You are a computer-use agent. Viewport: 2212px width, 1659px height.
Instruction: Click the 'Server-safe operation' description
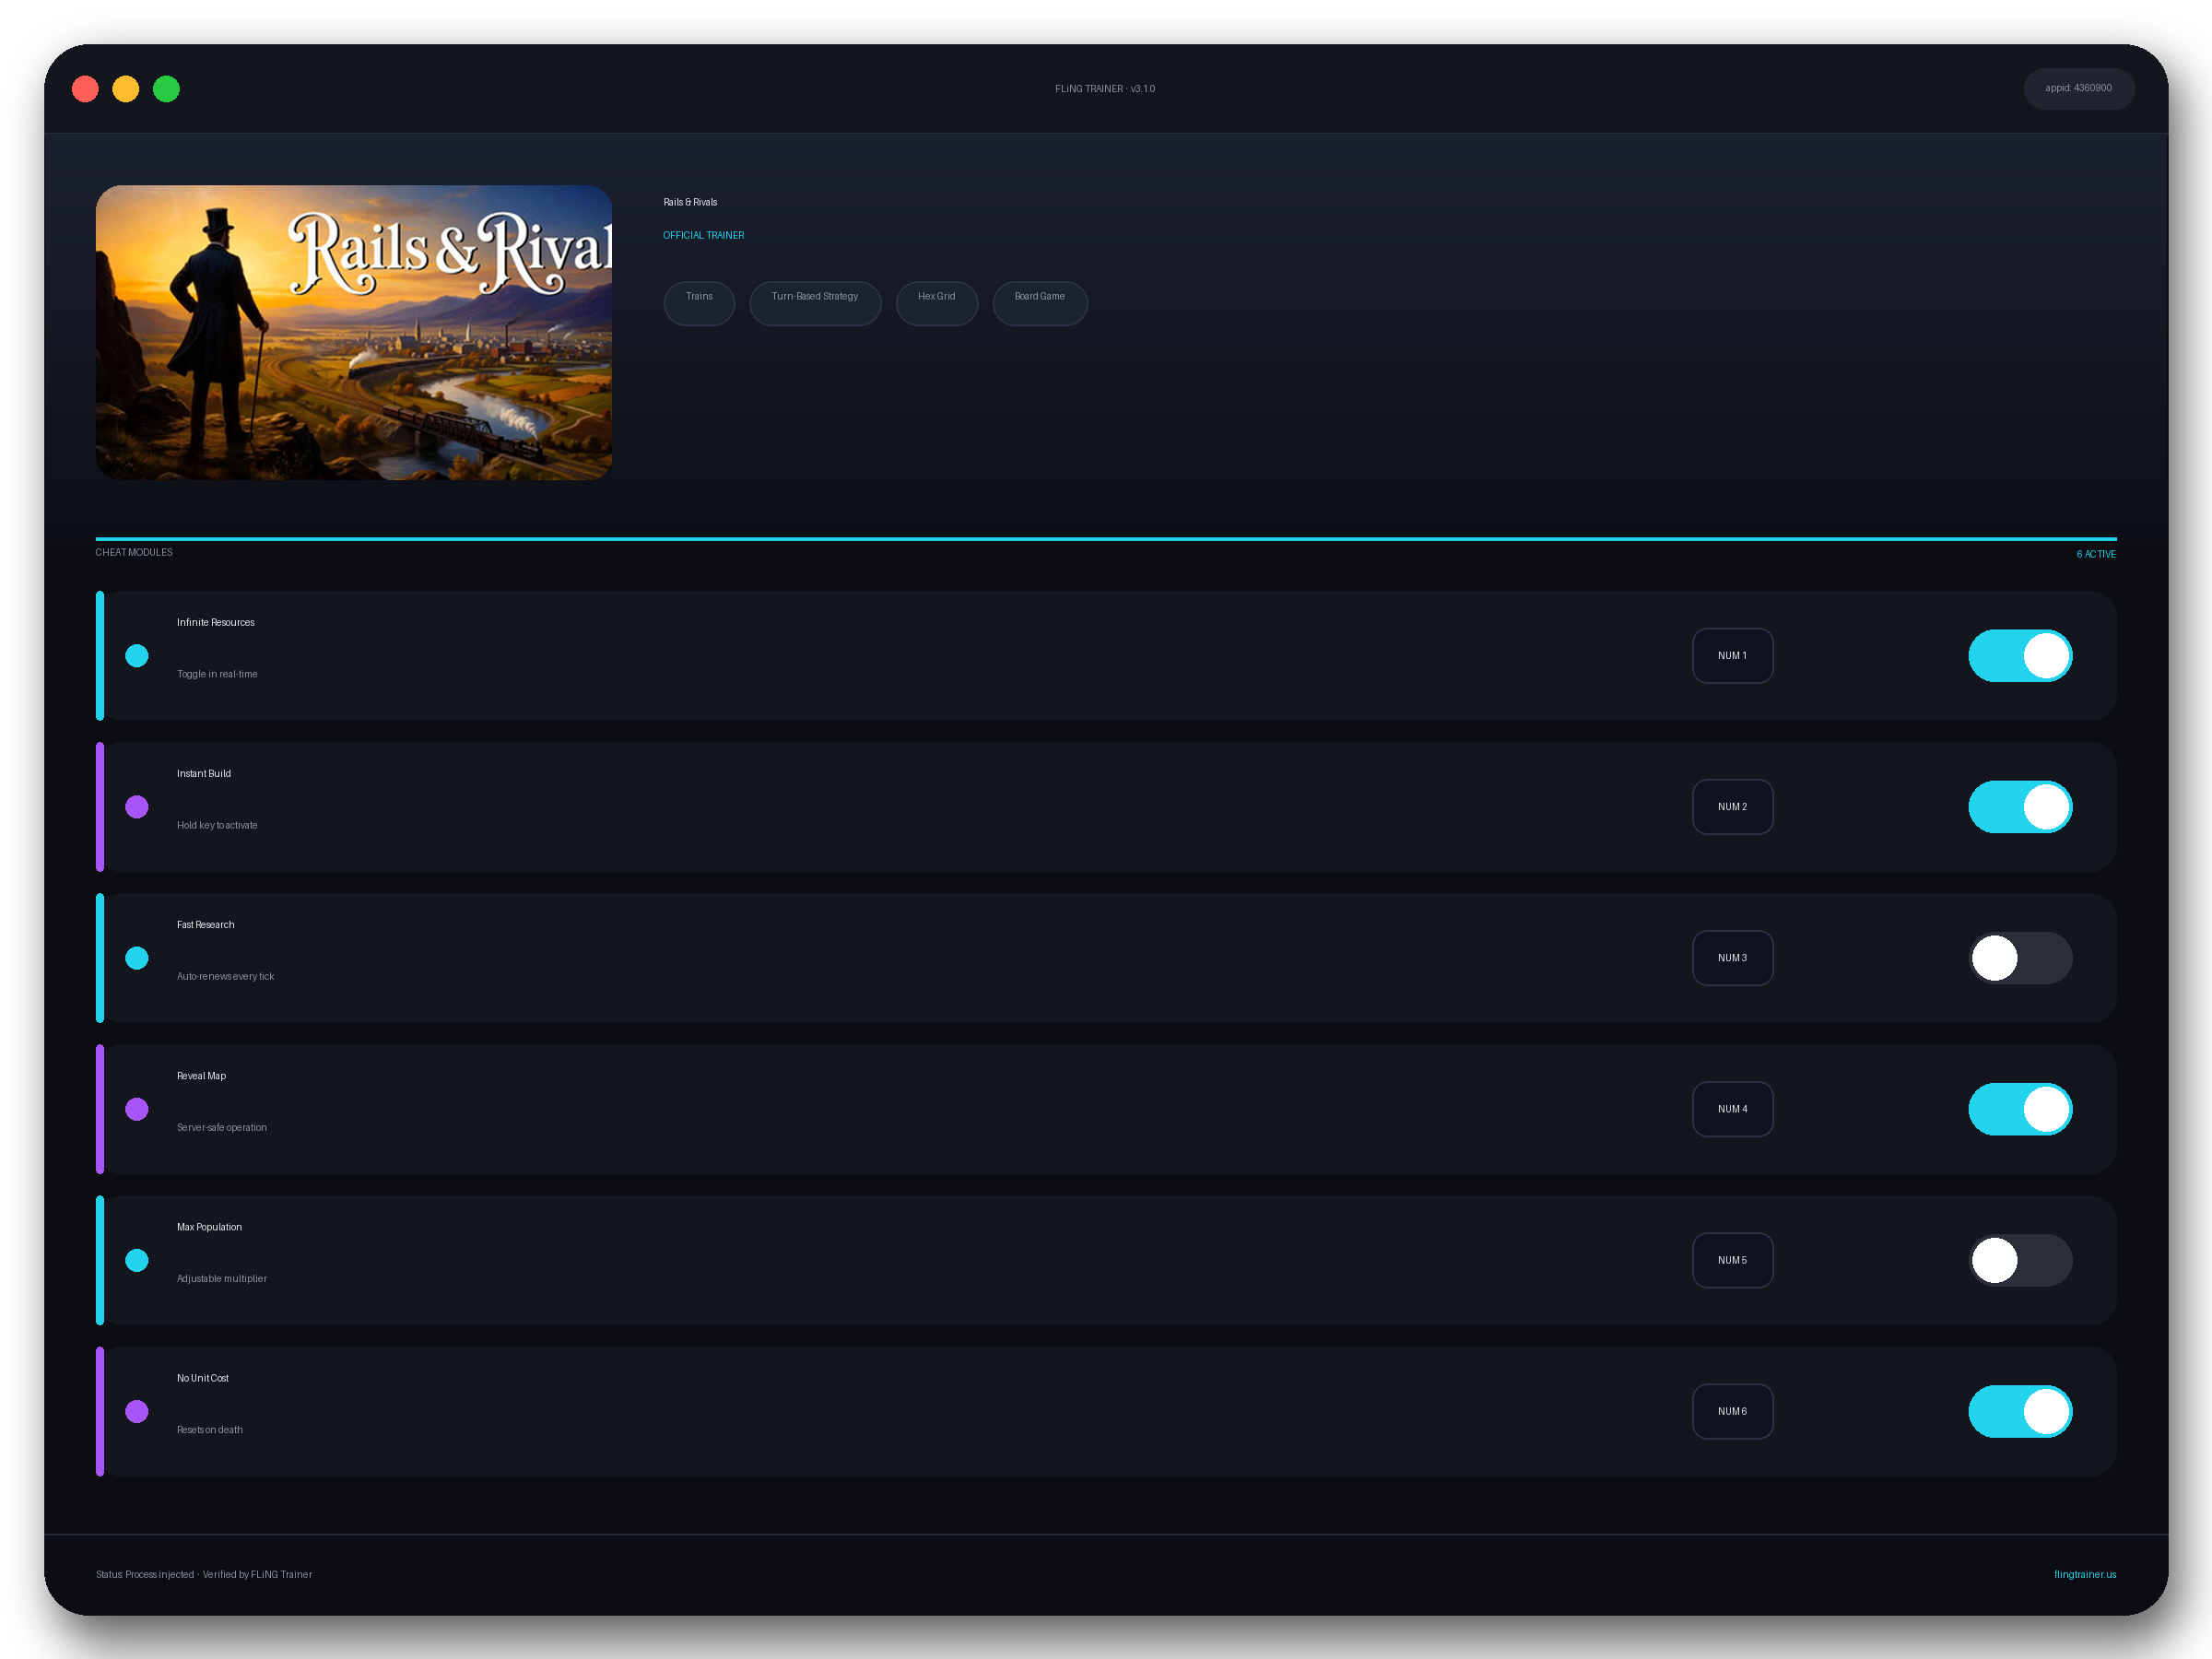click(222, 1127)
